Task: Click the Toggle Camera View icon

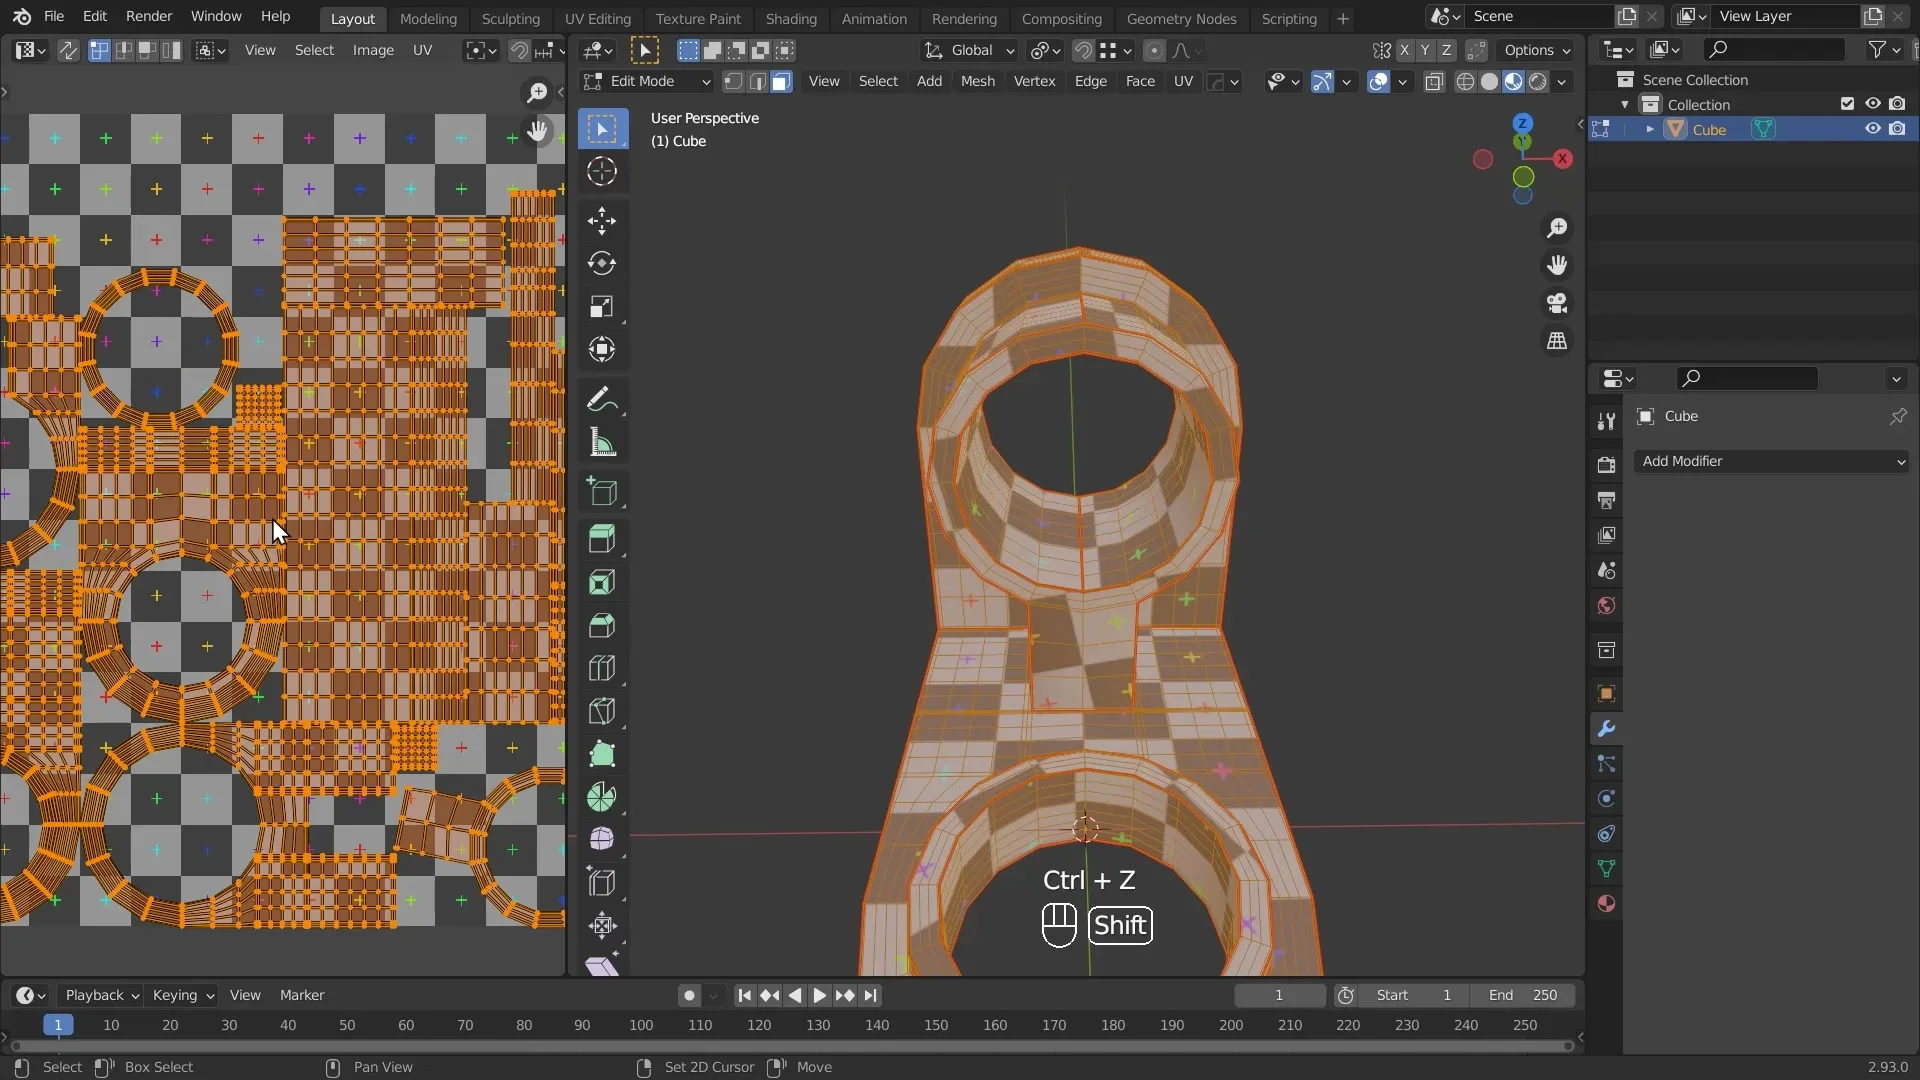Action: 1557,303
